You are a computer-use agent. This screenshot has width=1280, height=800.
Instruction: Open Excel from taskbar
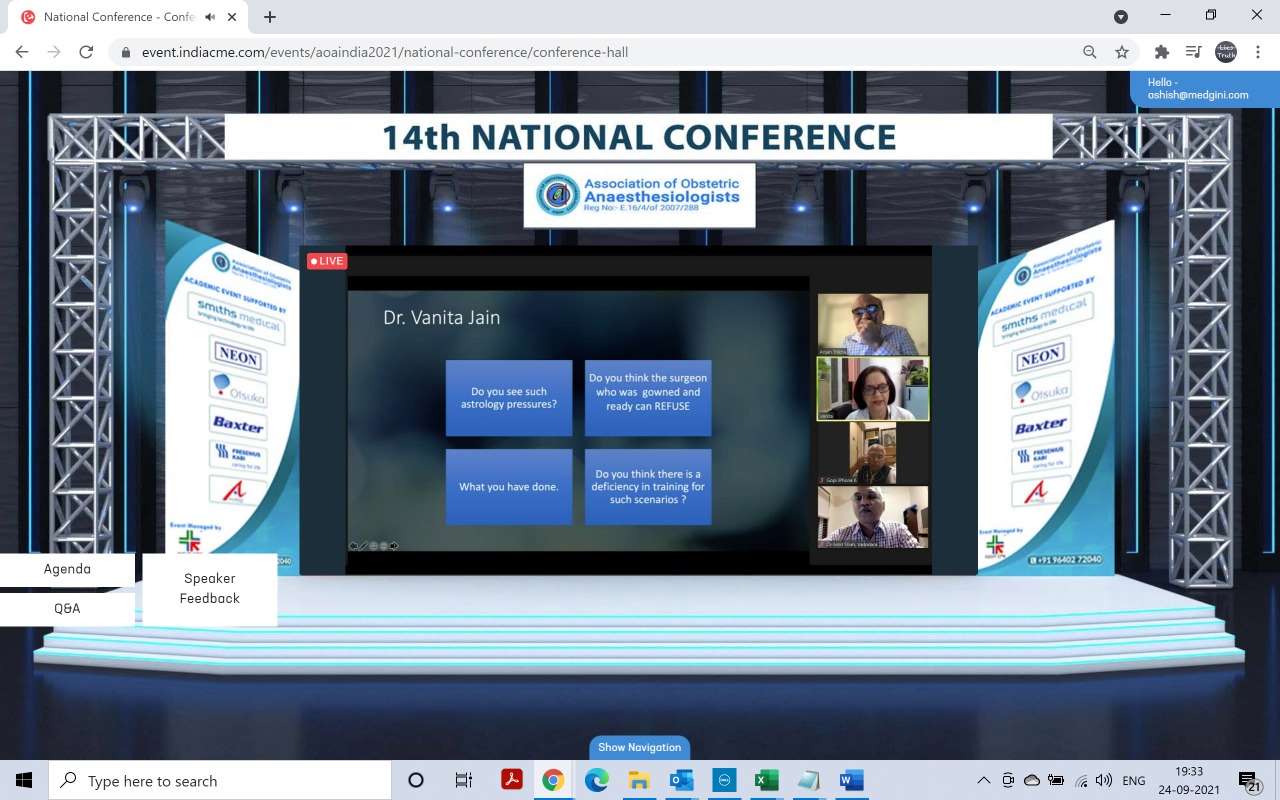point(767,780)
